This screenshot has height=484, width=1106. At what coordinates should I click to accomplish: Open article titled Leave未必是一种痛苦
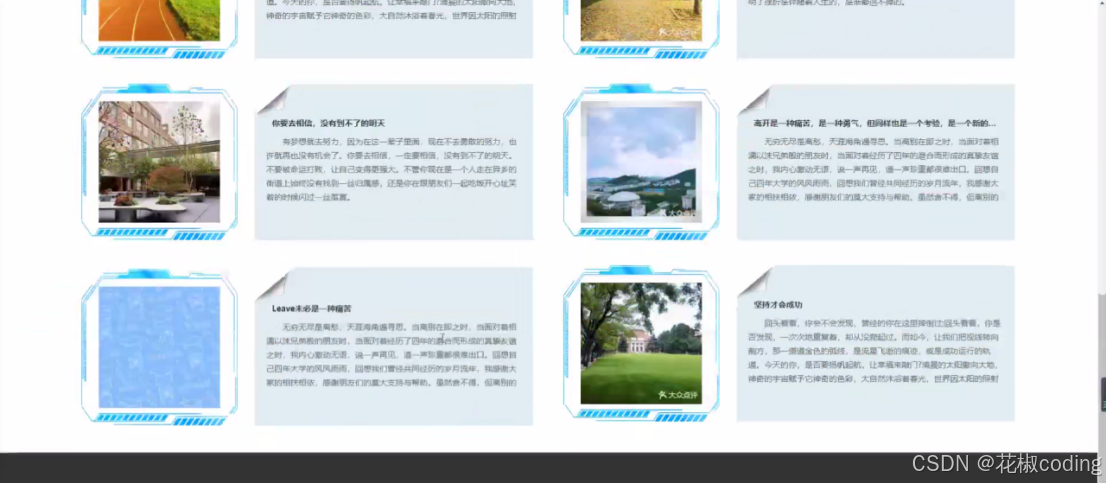[x=312, y=308]
